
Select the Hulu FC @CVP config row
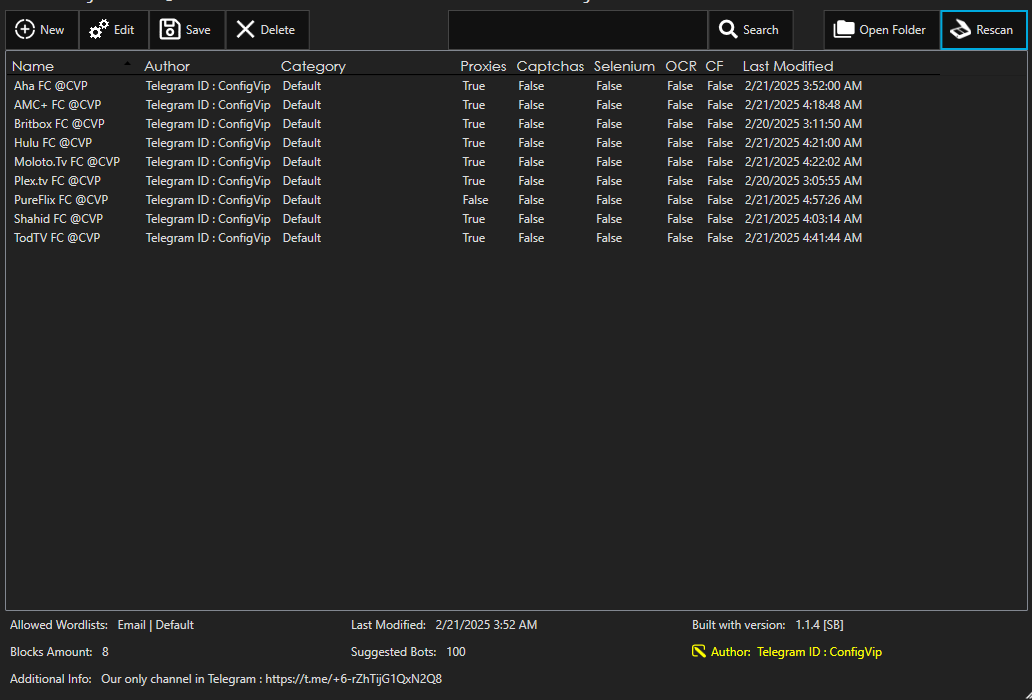(53, 143)
